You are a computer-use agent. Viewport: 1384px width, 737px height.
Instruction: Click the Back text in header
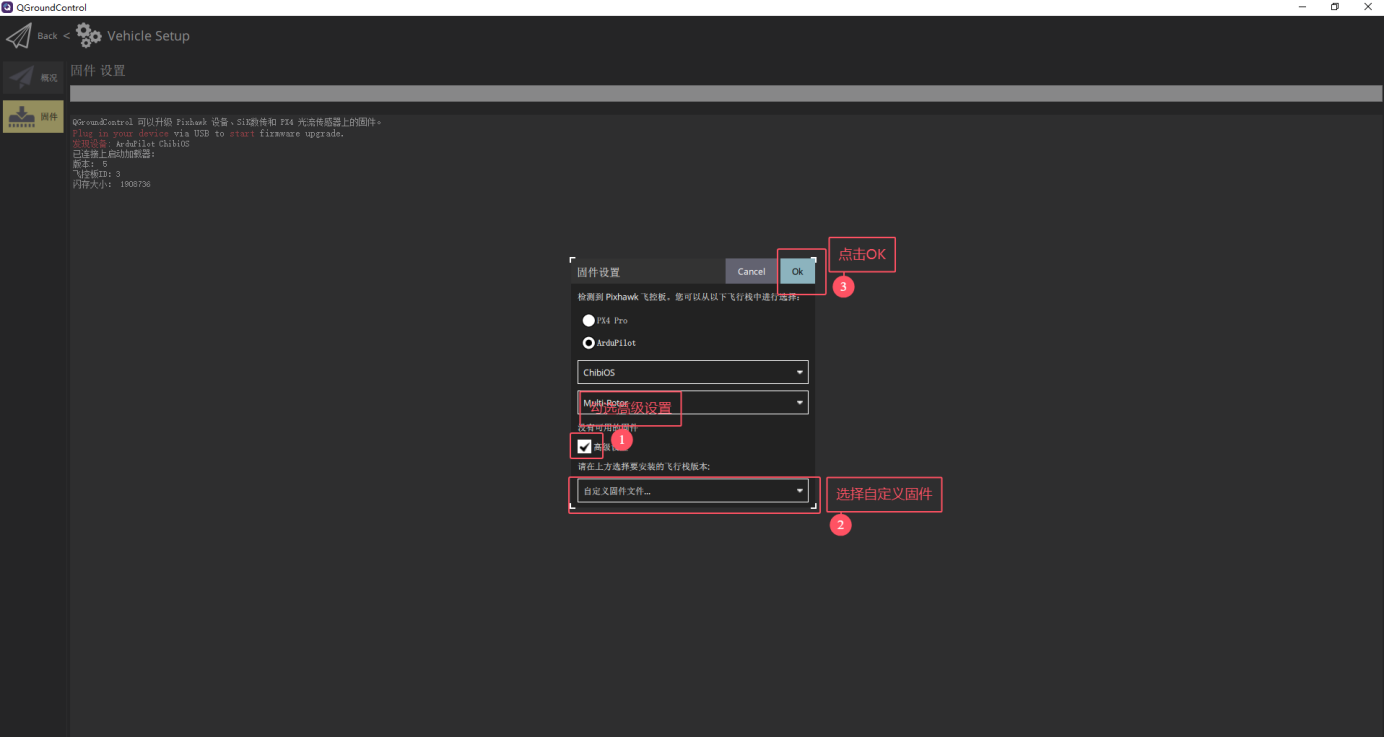pyautogui.click(x=47, y=36)
